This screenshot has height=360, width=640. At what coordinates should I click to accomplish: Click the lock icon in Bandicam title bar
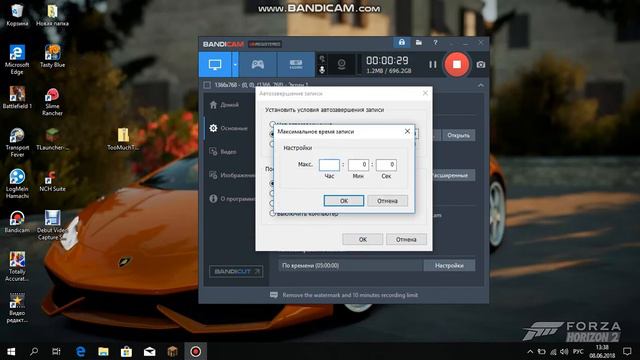point(402,42)
